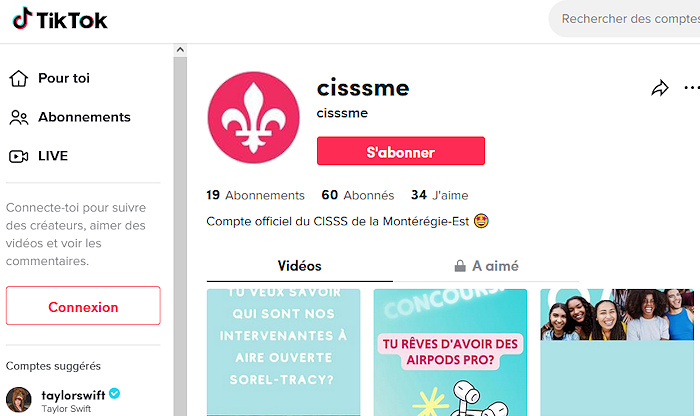Image resolution: width=700 pixels, height=416 pixels.
Task: Open the LIVE camera icon
Action: tap(19, 156)
